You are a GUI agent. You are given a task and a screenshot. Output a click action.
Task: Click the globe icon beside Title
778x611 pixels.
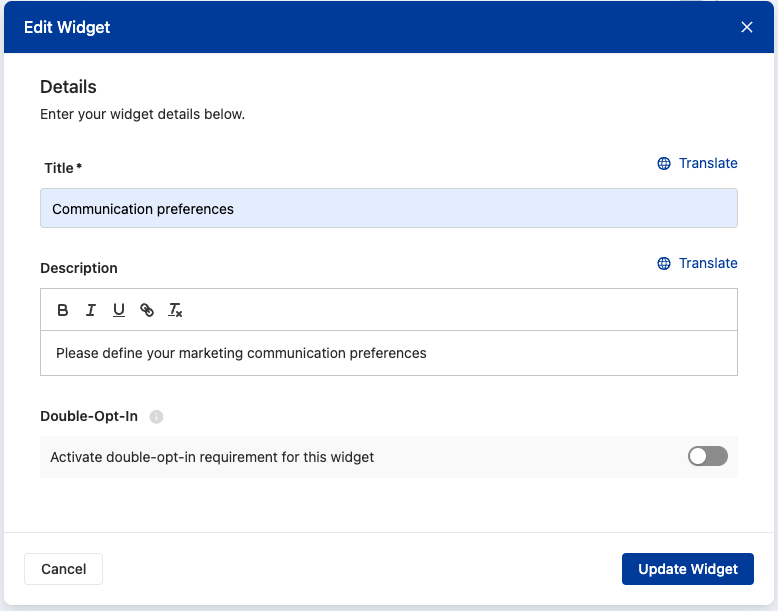[664, 164]
